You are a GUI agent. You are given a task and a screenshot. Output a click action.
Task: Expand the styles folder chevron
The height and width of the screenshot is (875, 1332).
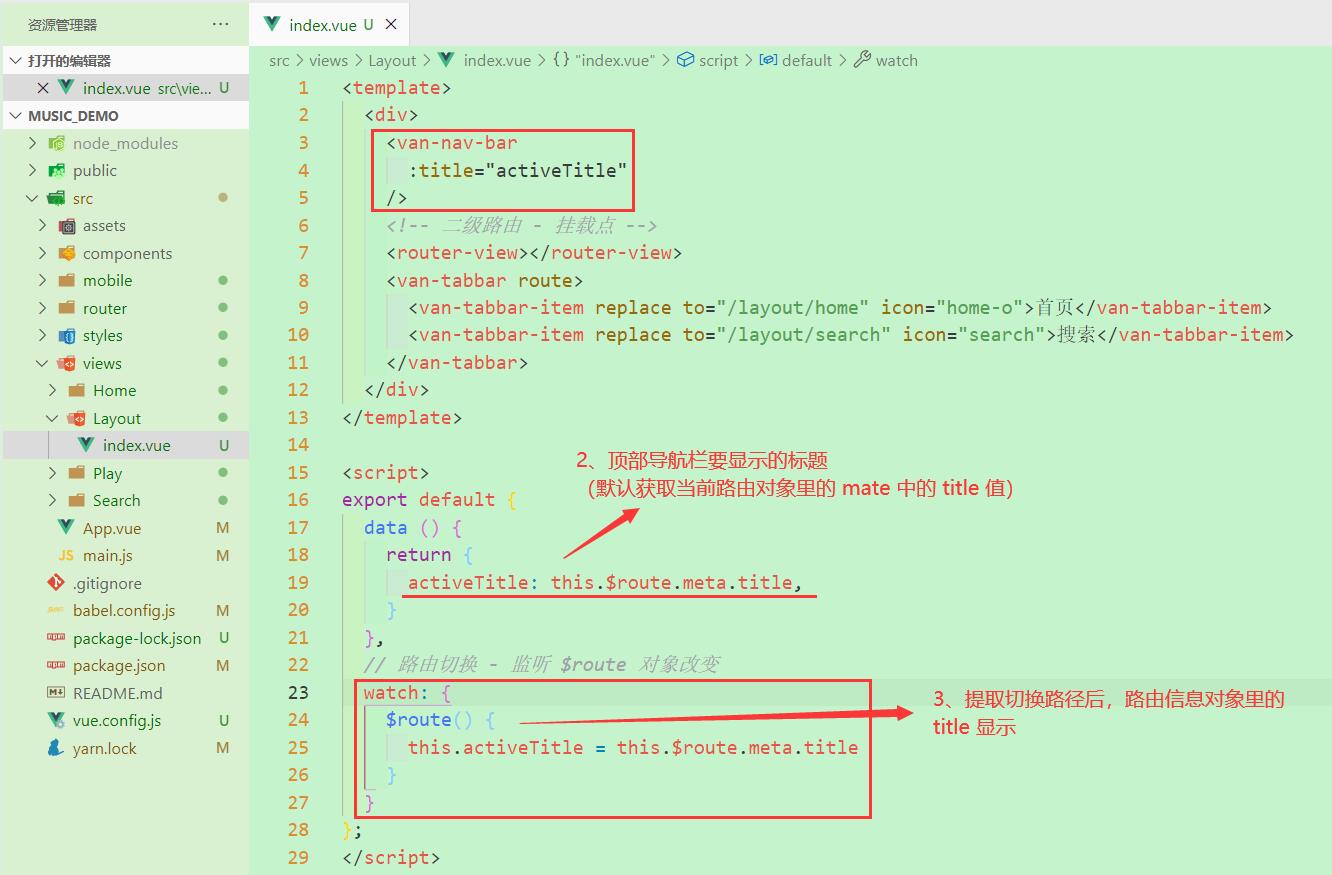tap(42, 336)
